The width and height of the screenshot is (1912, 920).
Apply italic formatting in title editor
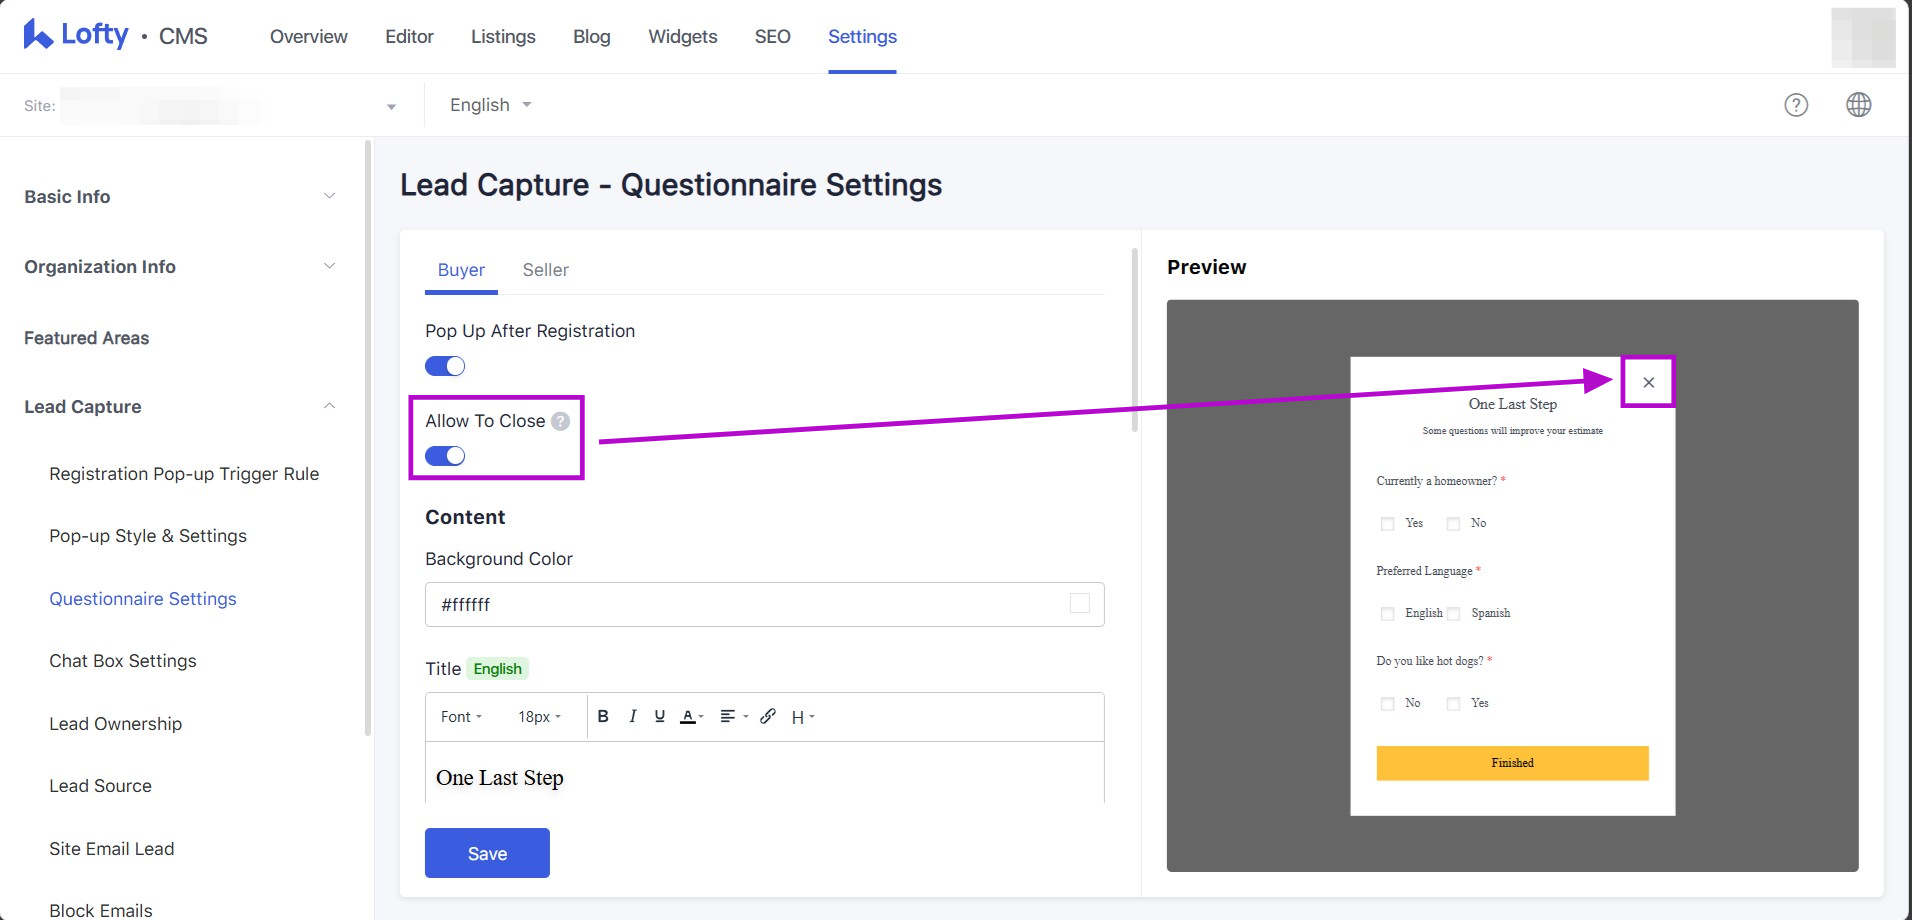(x=632, y=716)
